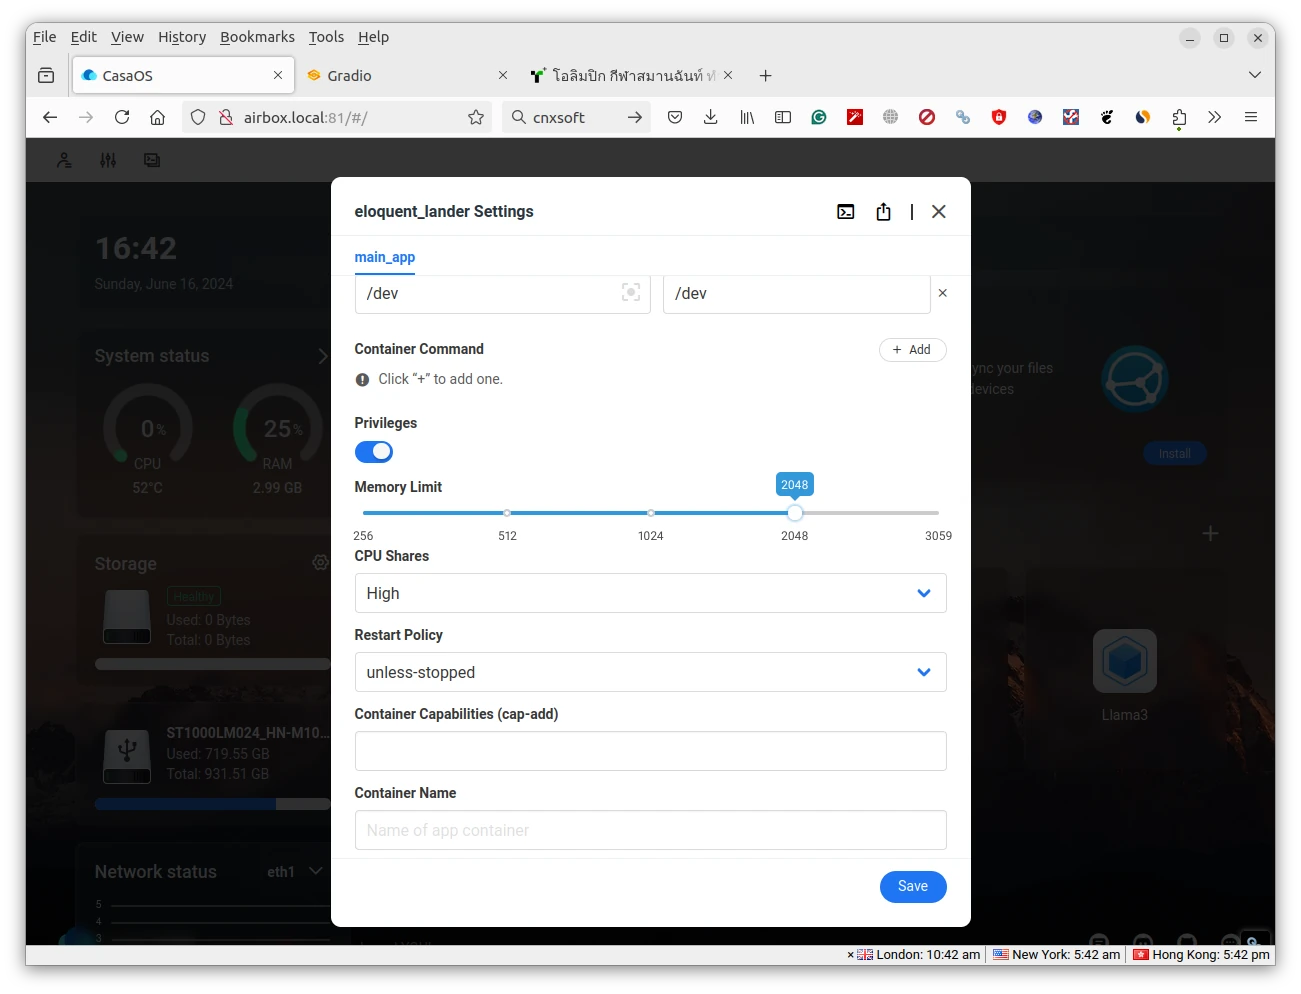Open the Bookmarks menu
The width and height of the screenshot is (1301, 994).
tap(258, 37)
